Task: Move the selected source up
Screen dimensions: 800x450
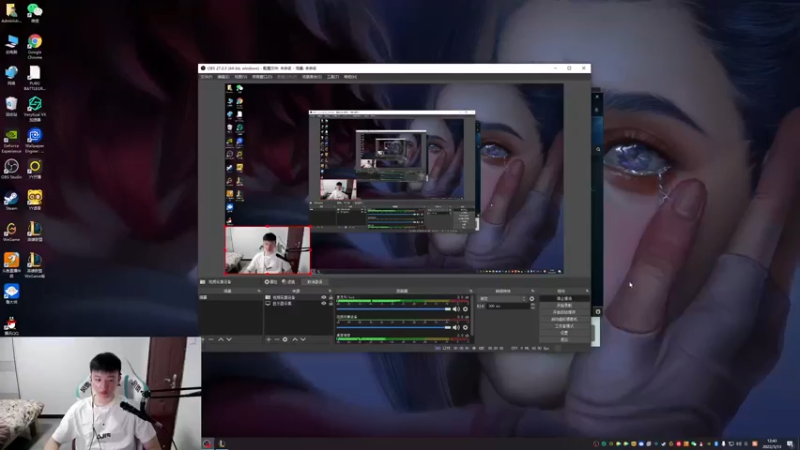Action: pos(295,339)
